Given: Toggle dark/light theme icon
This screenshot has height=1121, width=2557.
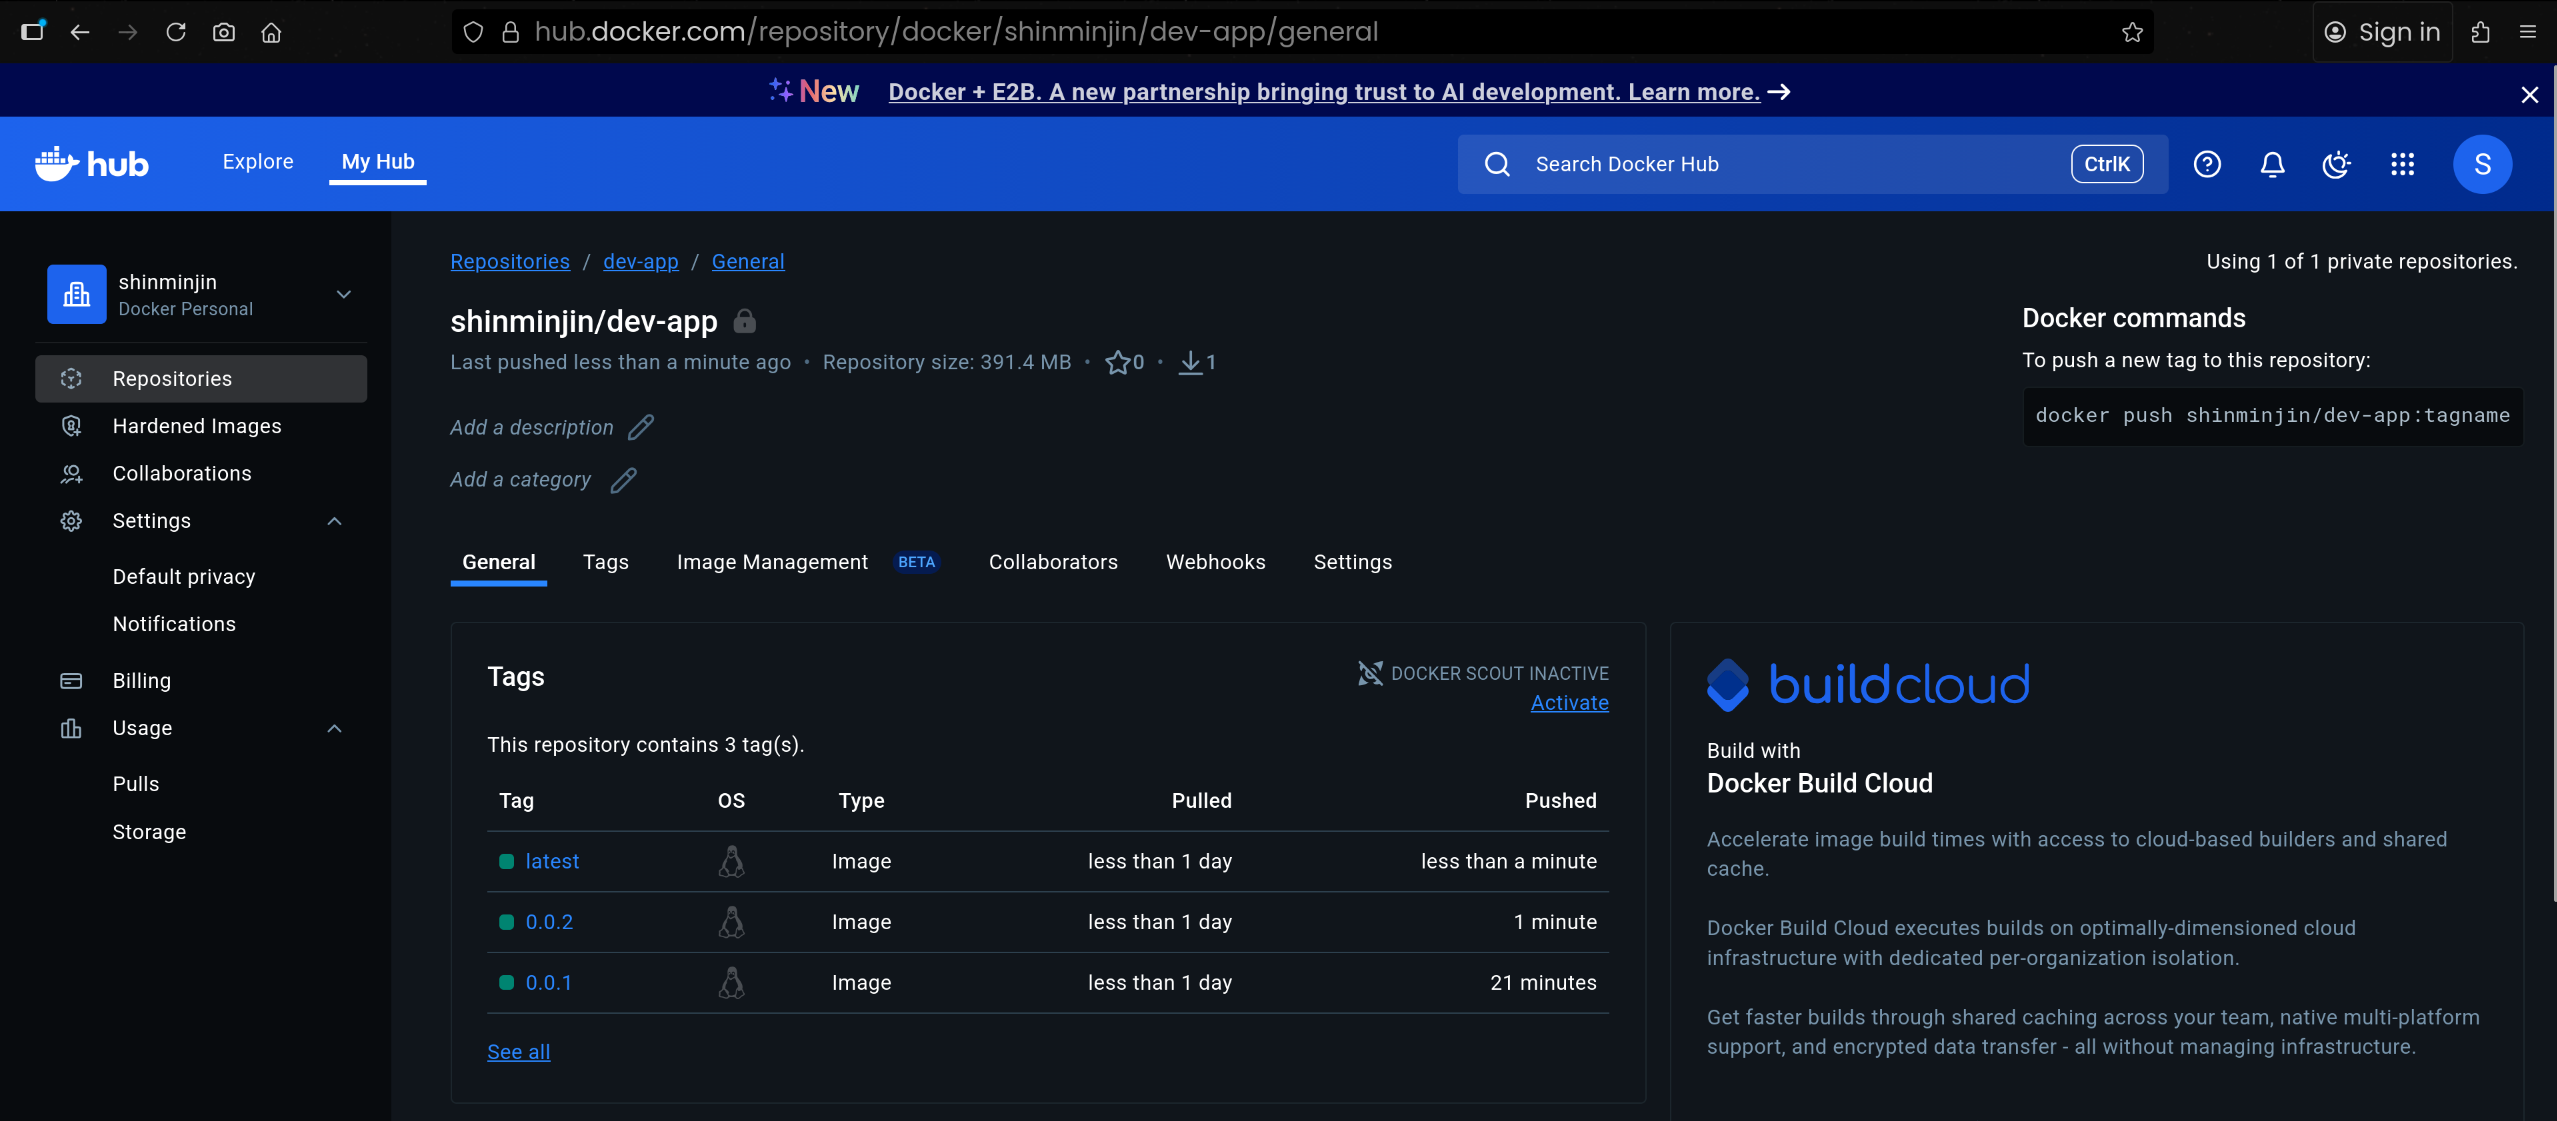Looking at the screenshot, I should 2336,164.
